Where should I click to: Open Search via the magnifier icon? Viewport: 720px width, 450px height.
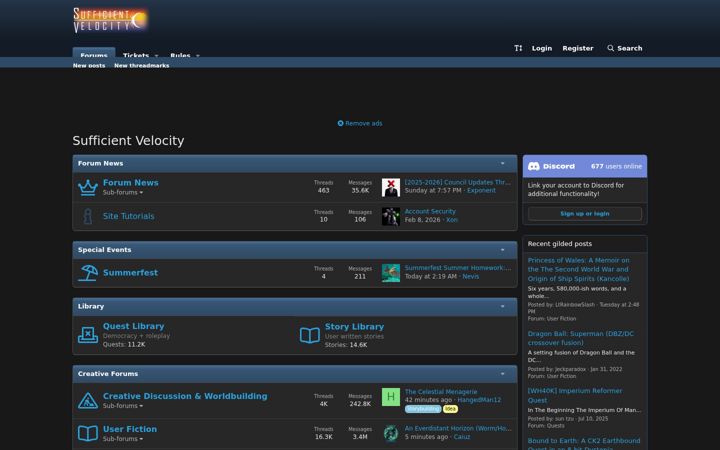point(610,48)
